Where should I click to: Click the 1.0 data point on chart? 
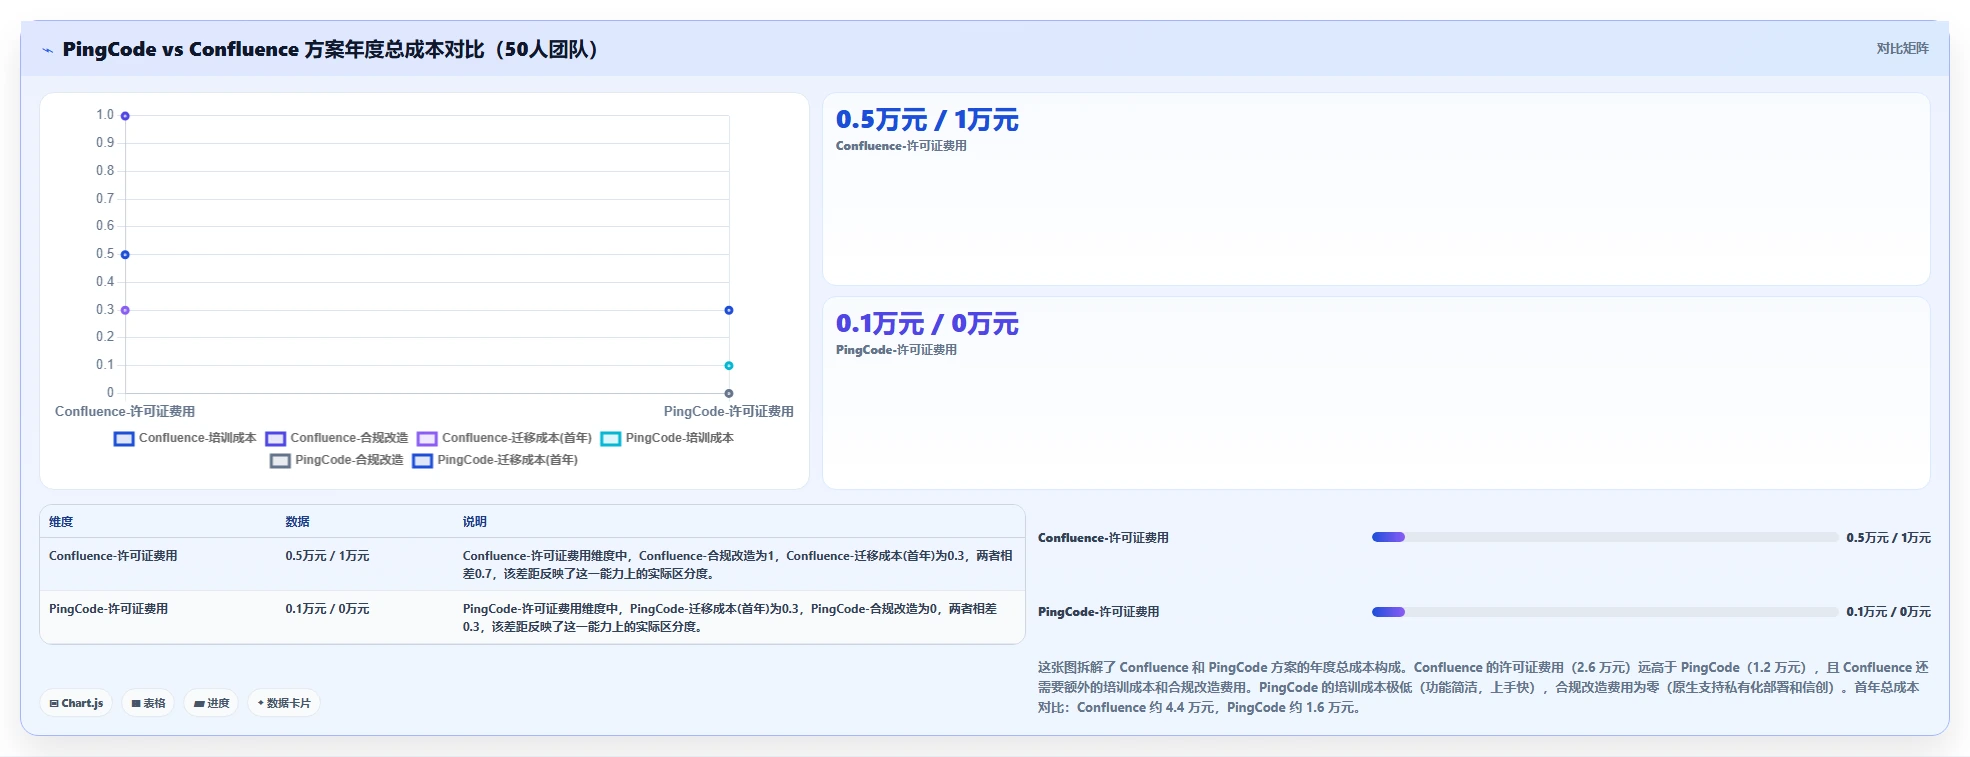(x=125, y=116)
